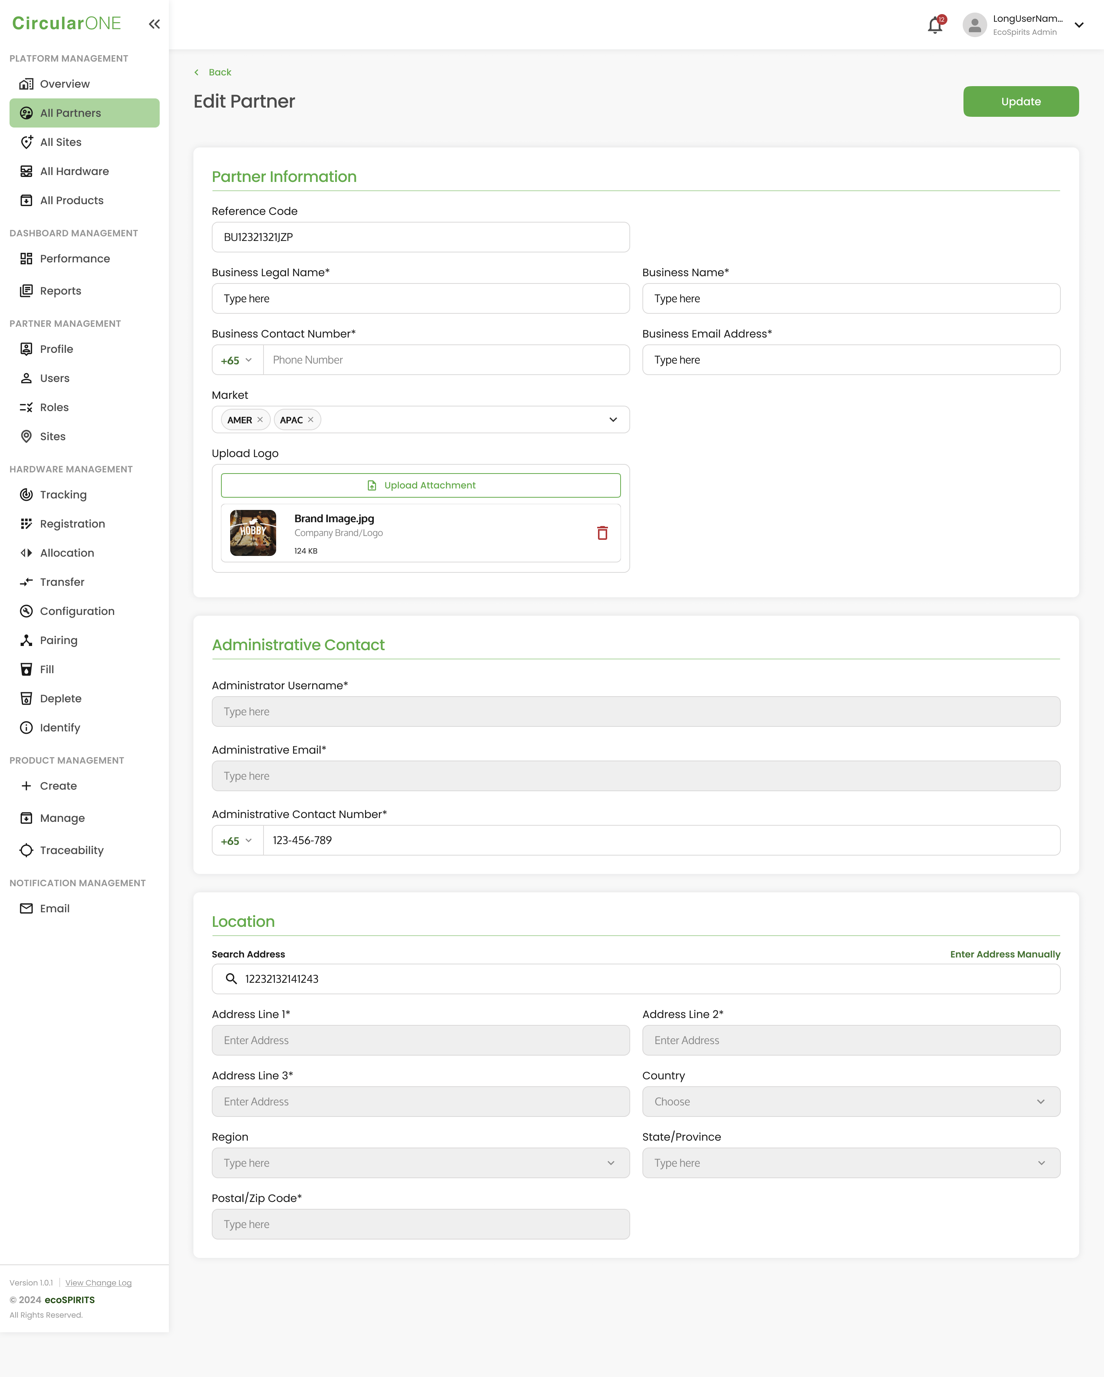The image size is (1104, 1377).
Task: Click the Business Email Address field
Action: pos(851,360)
